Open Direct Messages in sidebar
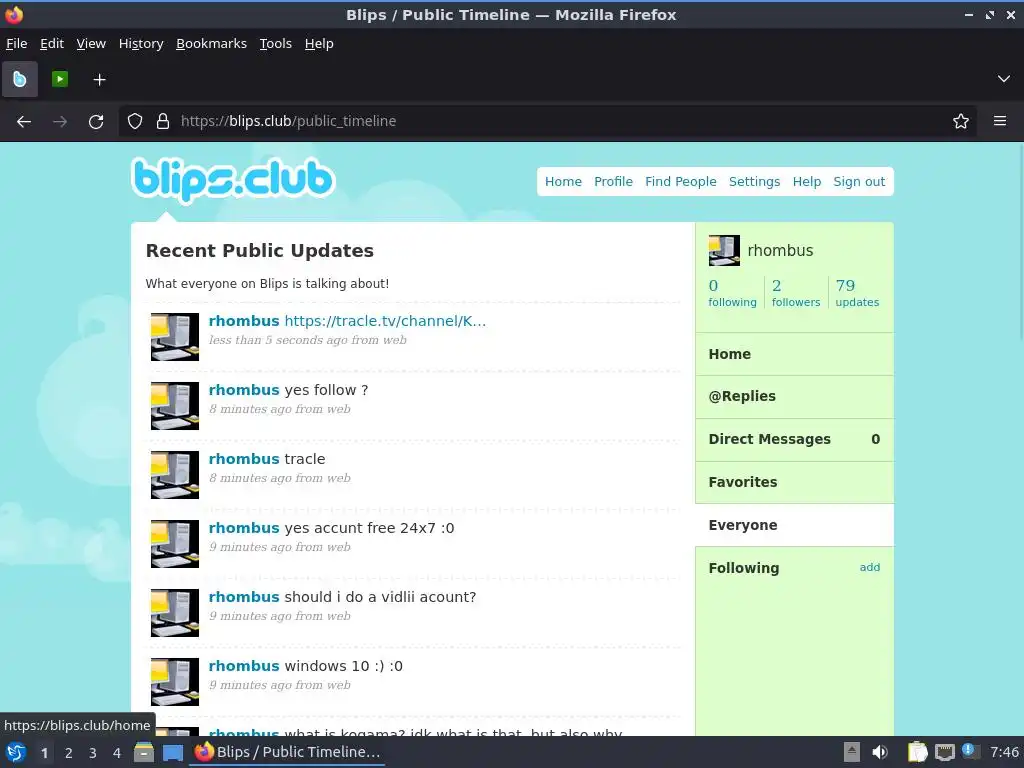This screenshot has width=1024, height=768. (x=794, y=440)
